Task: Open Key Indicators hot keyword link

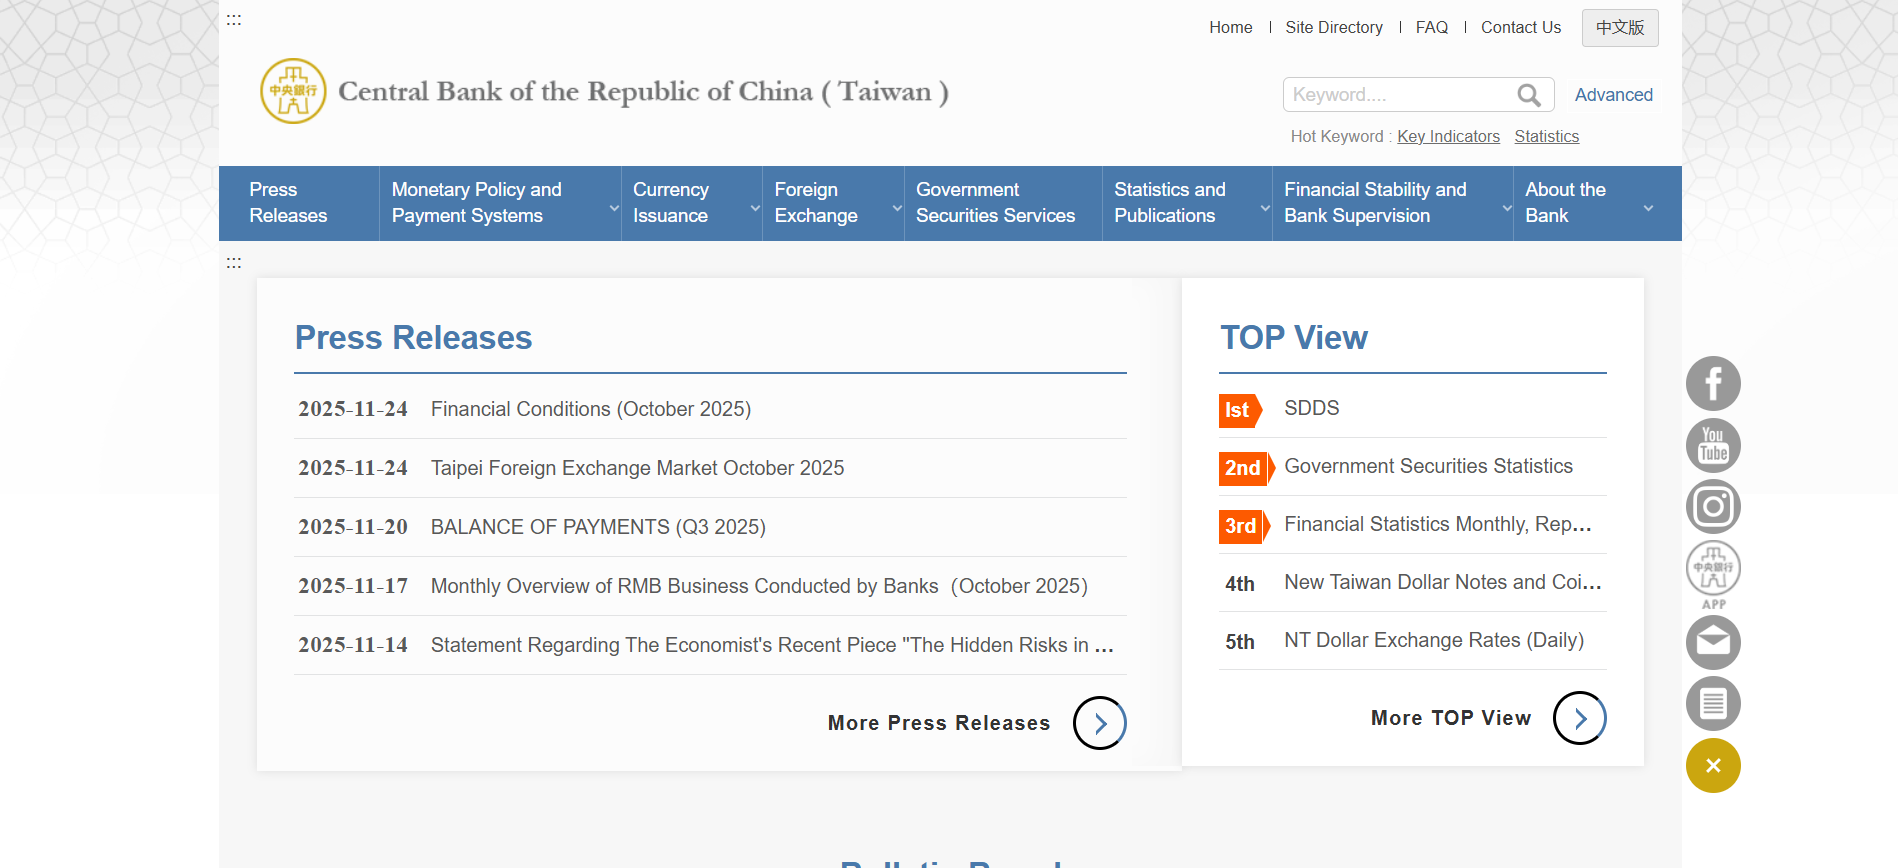Action: [x=1448, y=137]
